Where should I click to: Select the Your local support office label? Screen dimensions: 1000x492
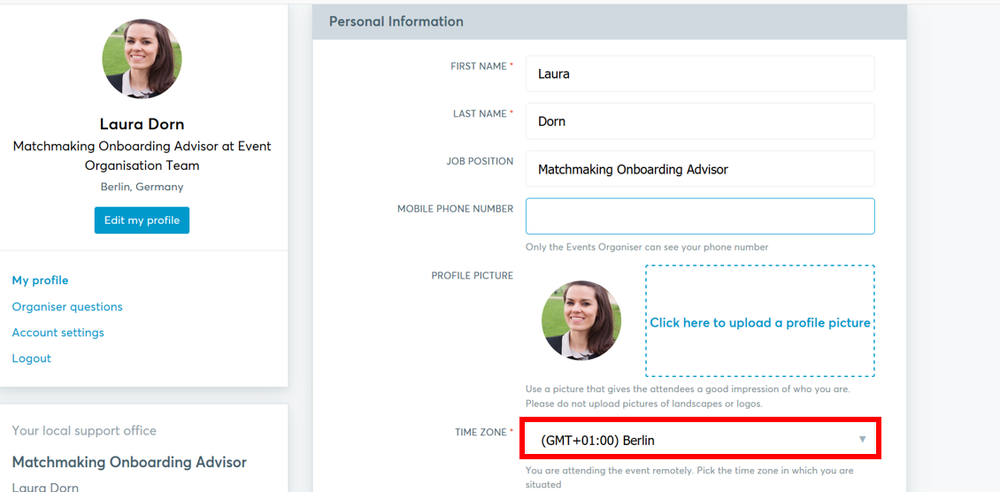(x=84, y=431)
